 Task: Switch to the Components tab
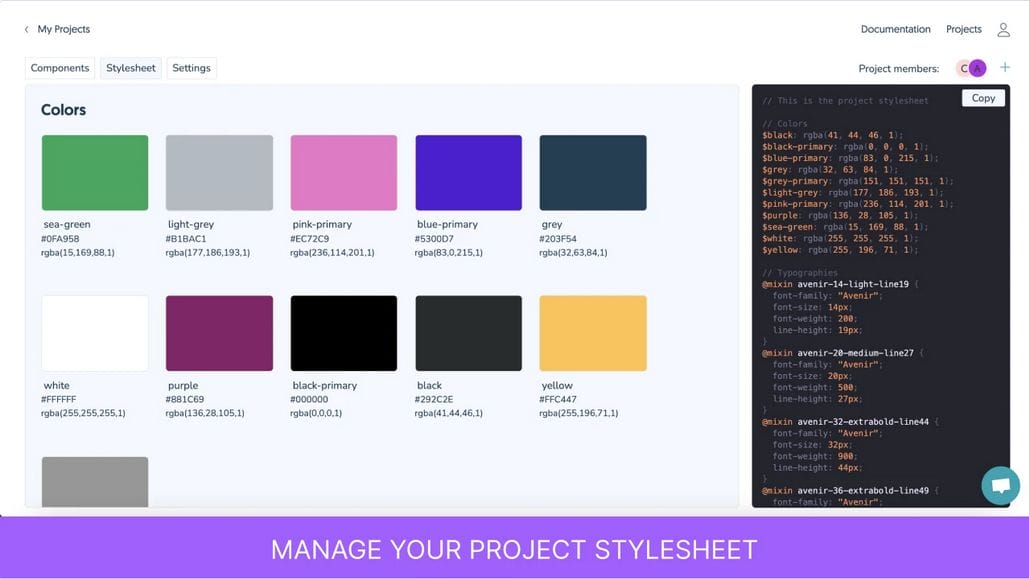60,68
